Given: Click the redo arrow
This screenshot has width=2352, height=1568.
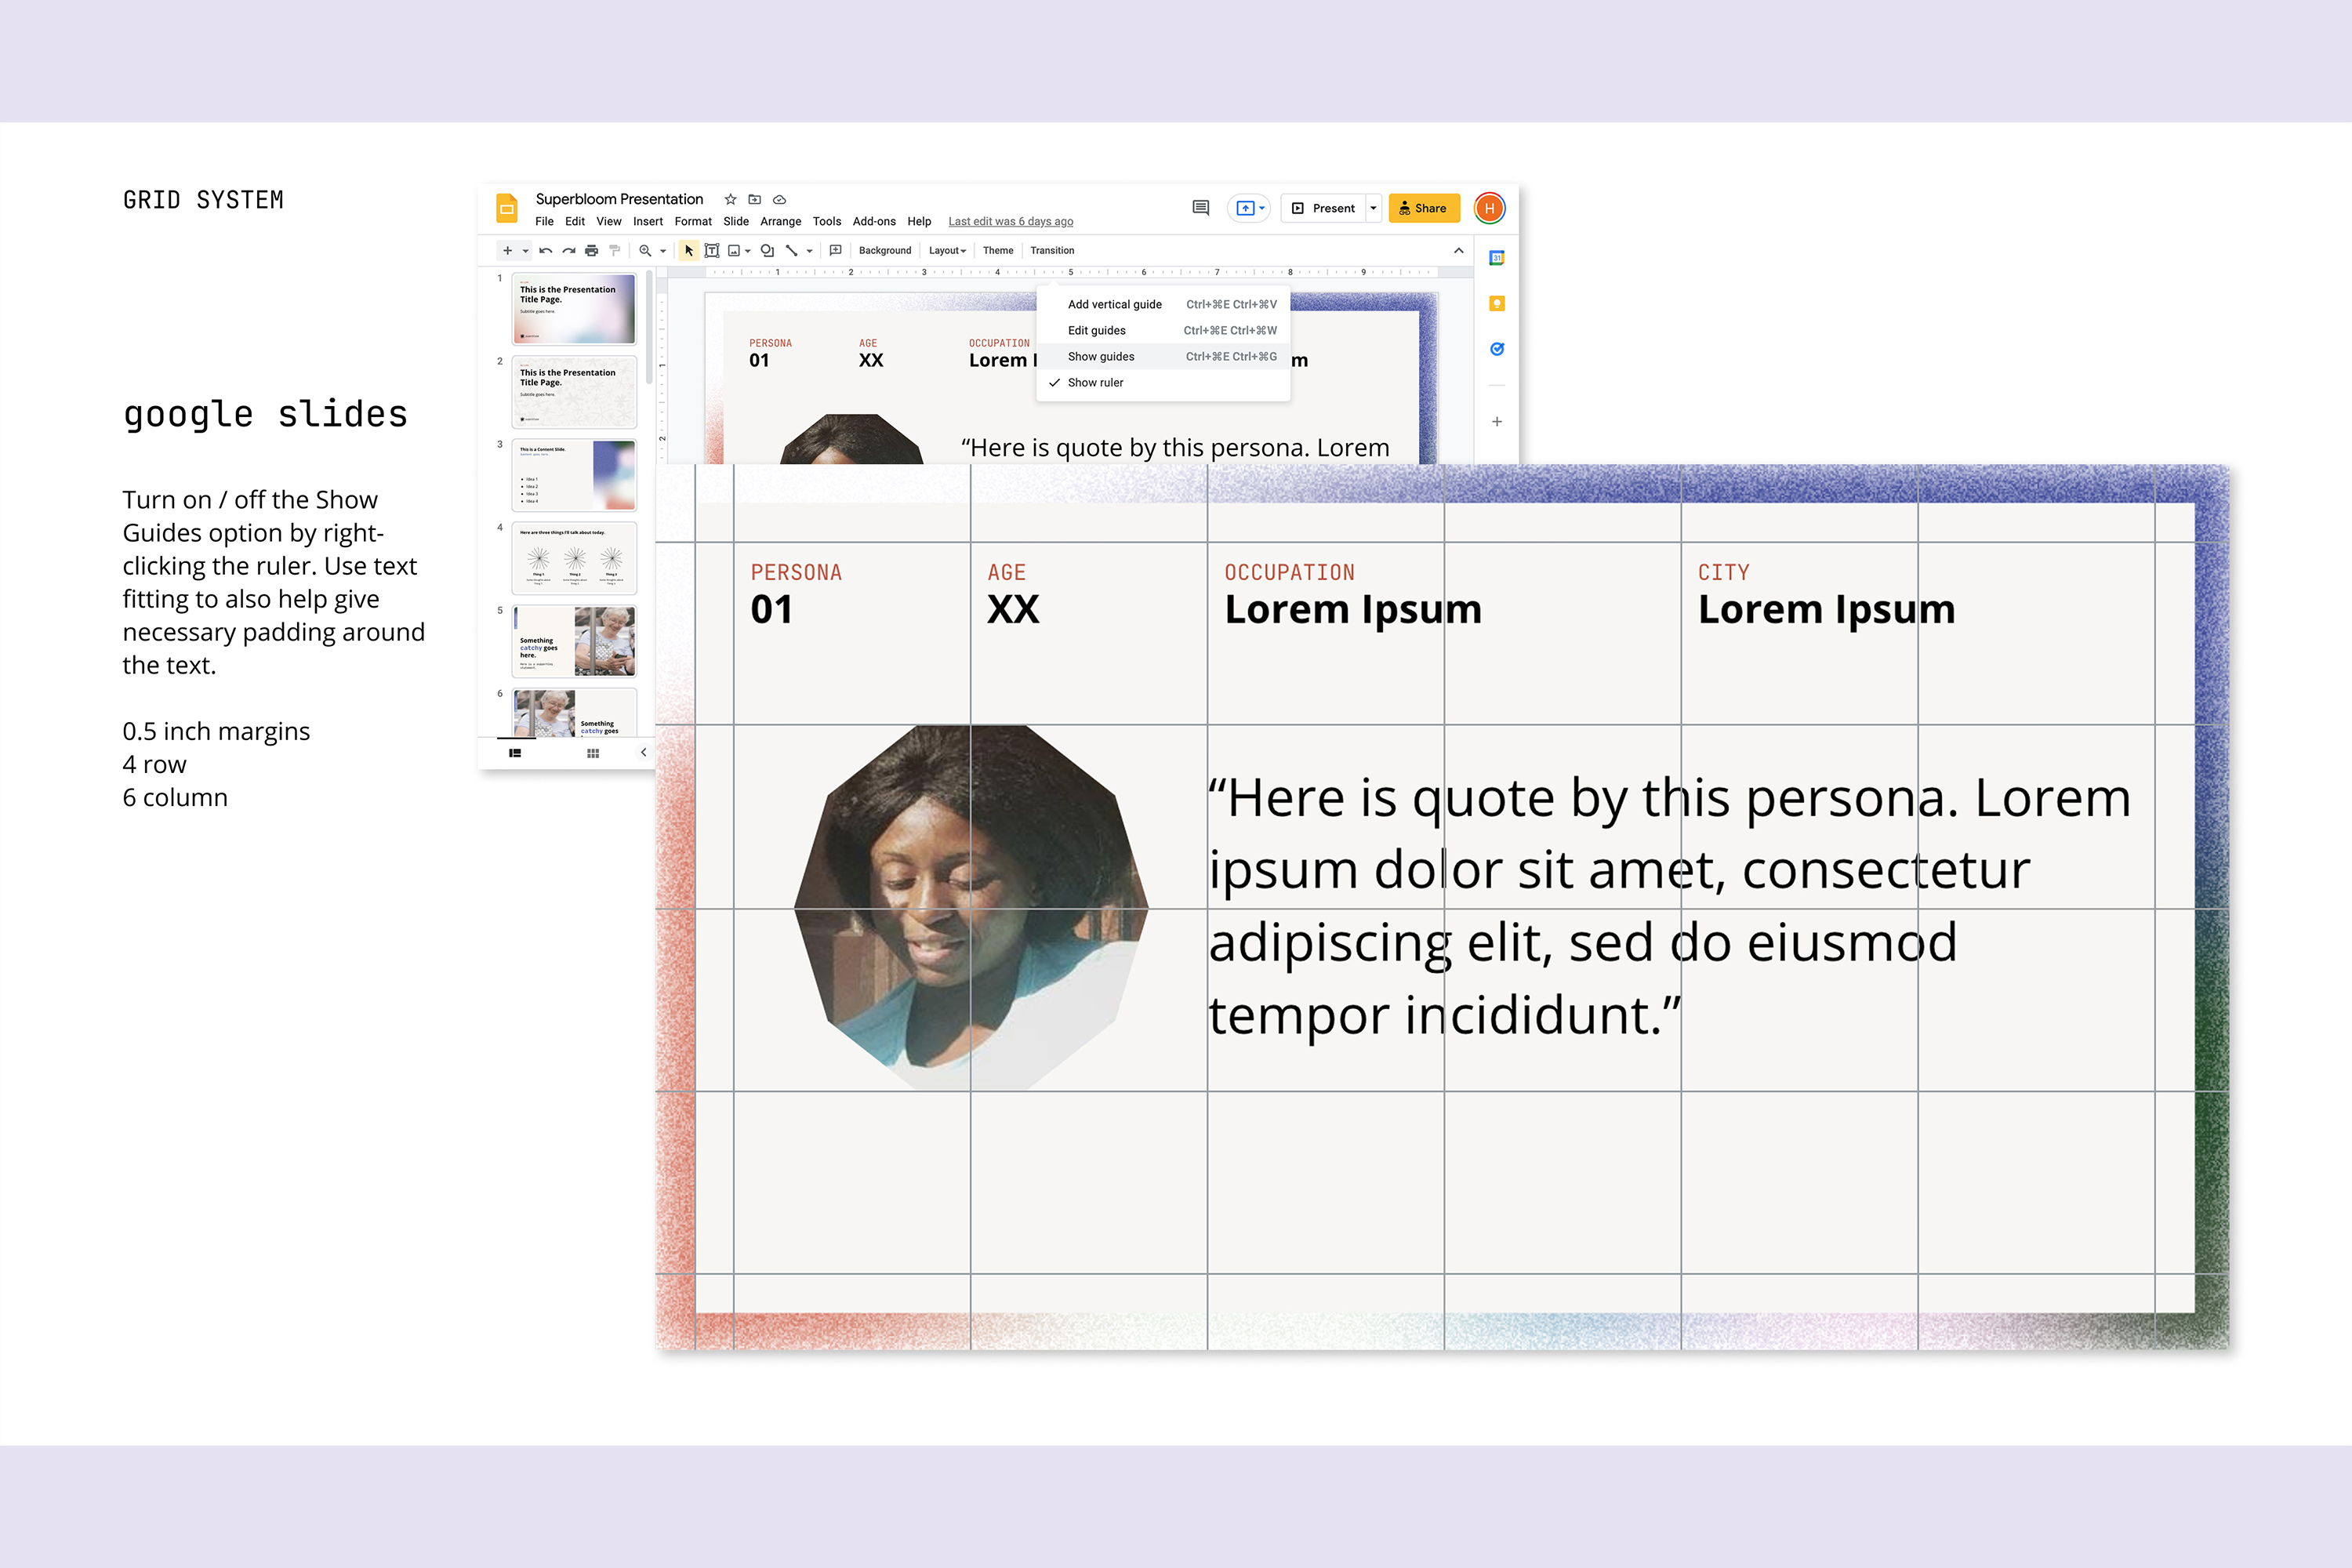Looking at the screenshot, I should (x=568, y=251).
